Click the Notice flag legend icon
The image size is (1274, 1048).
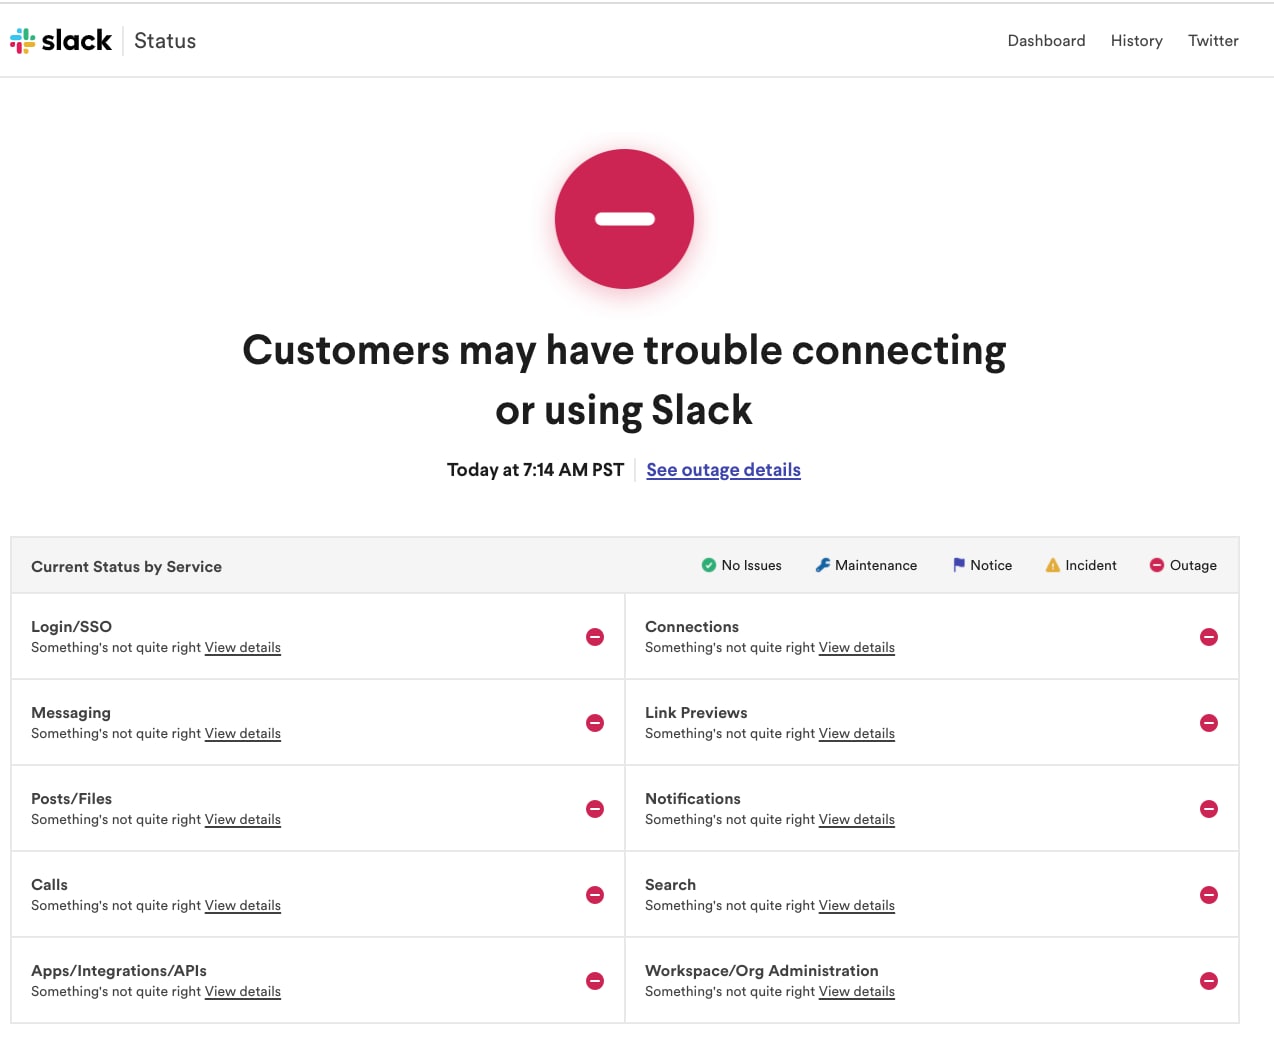pos(959,565)
